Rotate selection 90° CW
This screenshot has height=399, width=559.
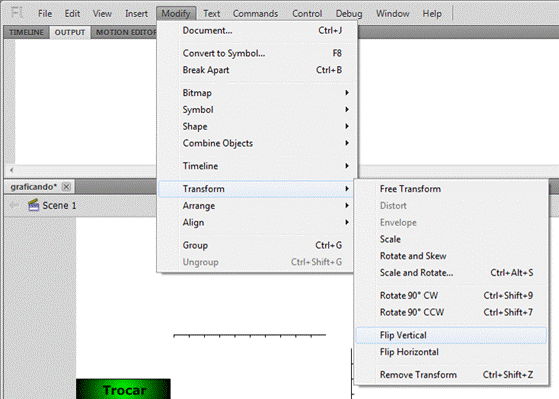point(451,296)
